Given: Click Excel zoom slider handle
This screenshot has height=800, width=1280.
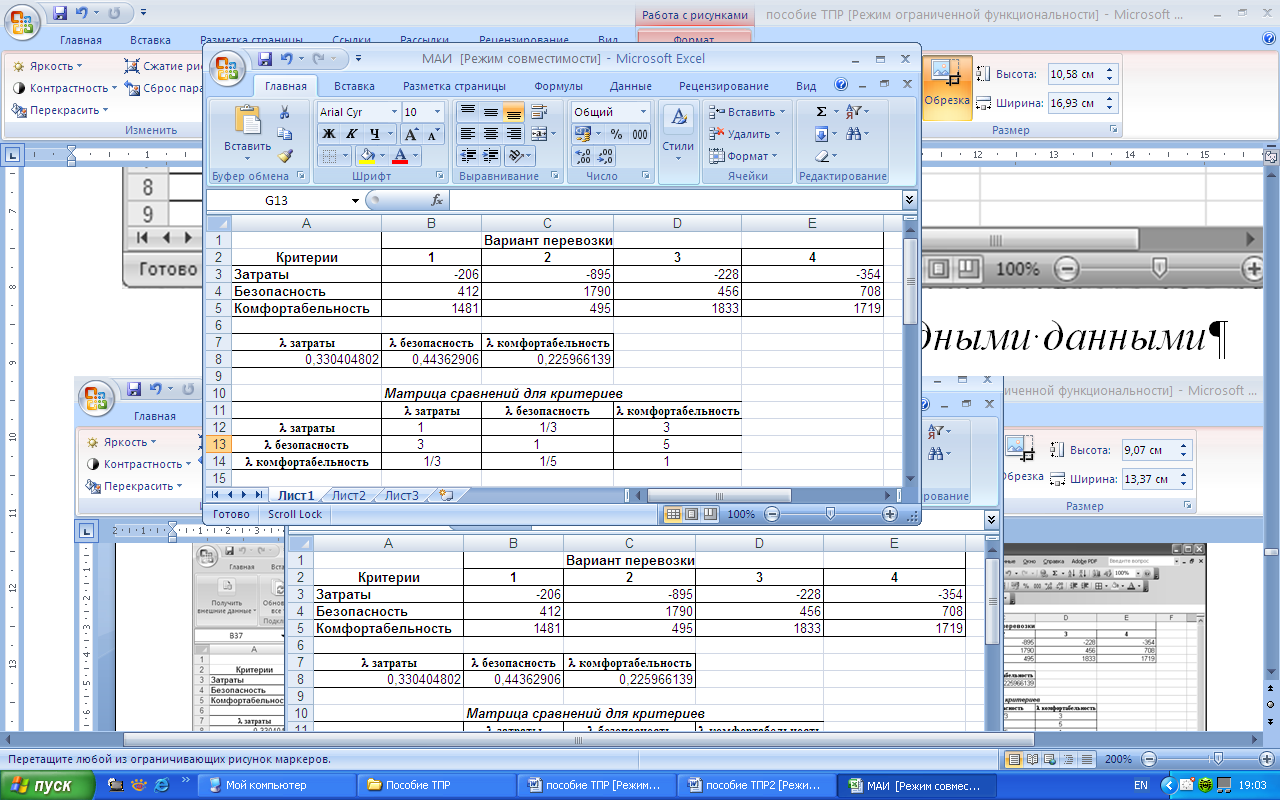Looking at the screenshot, I should click(829, 514).
